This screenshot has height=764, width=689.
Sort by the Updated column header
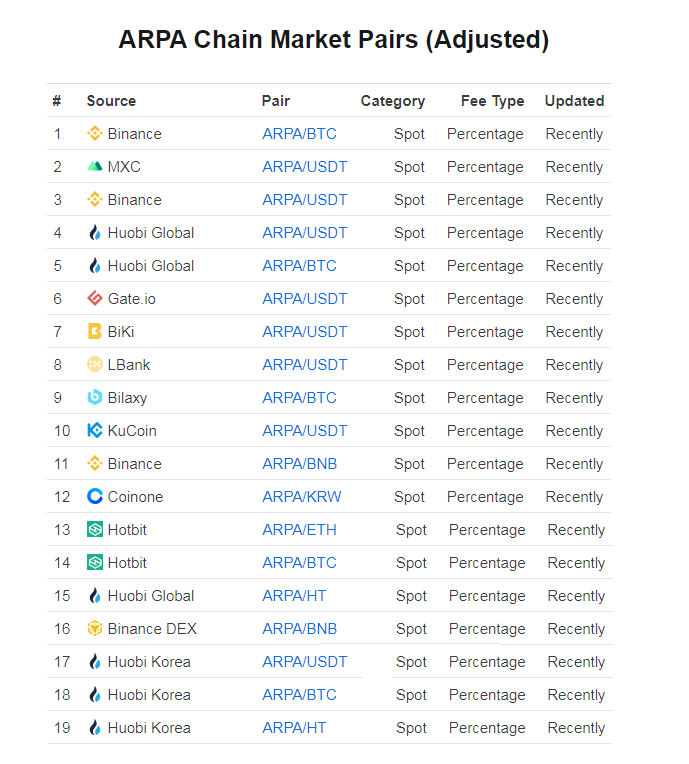[x=574, y=101]
